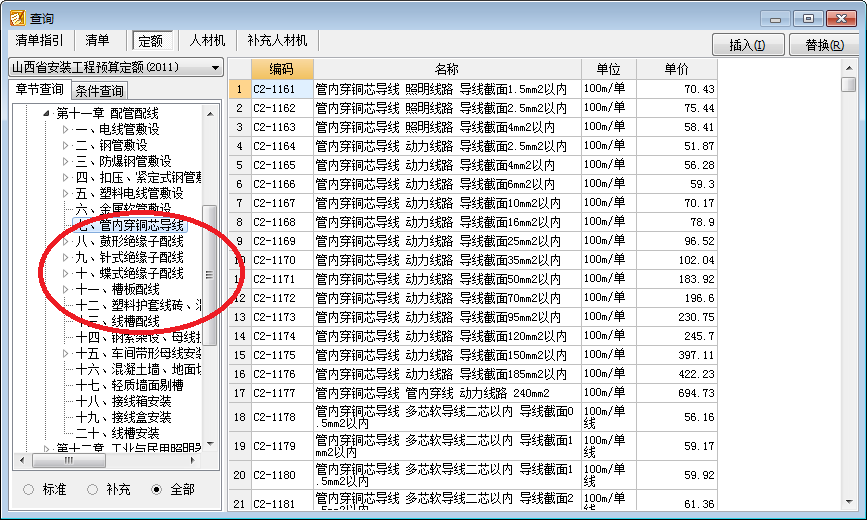Sort by 编码 column header

click(282, 69)
